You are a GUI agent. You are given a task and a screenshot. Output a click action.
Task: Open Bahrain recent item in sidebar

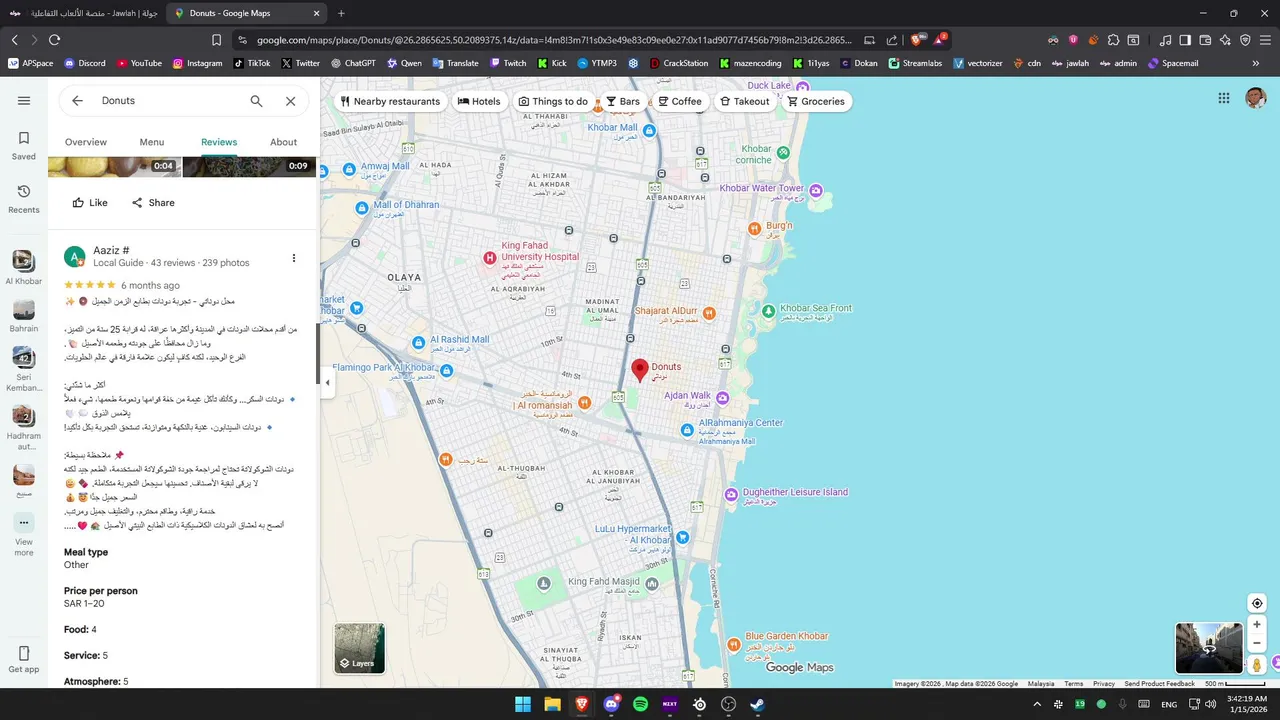pyautogui.click(x=24, y=316)
